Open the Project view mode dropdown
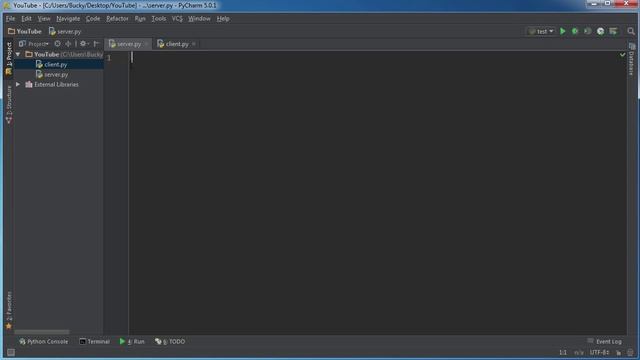The width and height of the screenshot is (640, 360). (34, 44)
